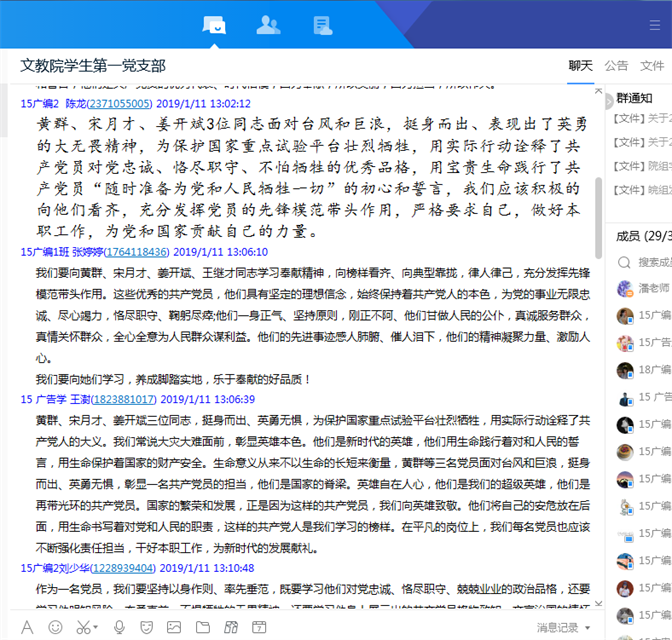
Task: Click the scissors screenshot tool
Action: tap(82, 627)
